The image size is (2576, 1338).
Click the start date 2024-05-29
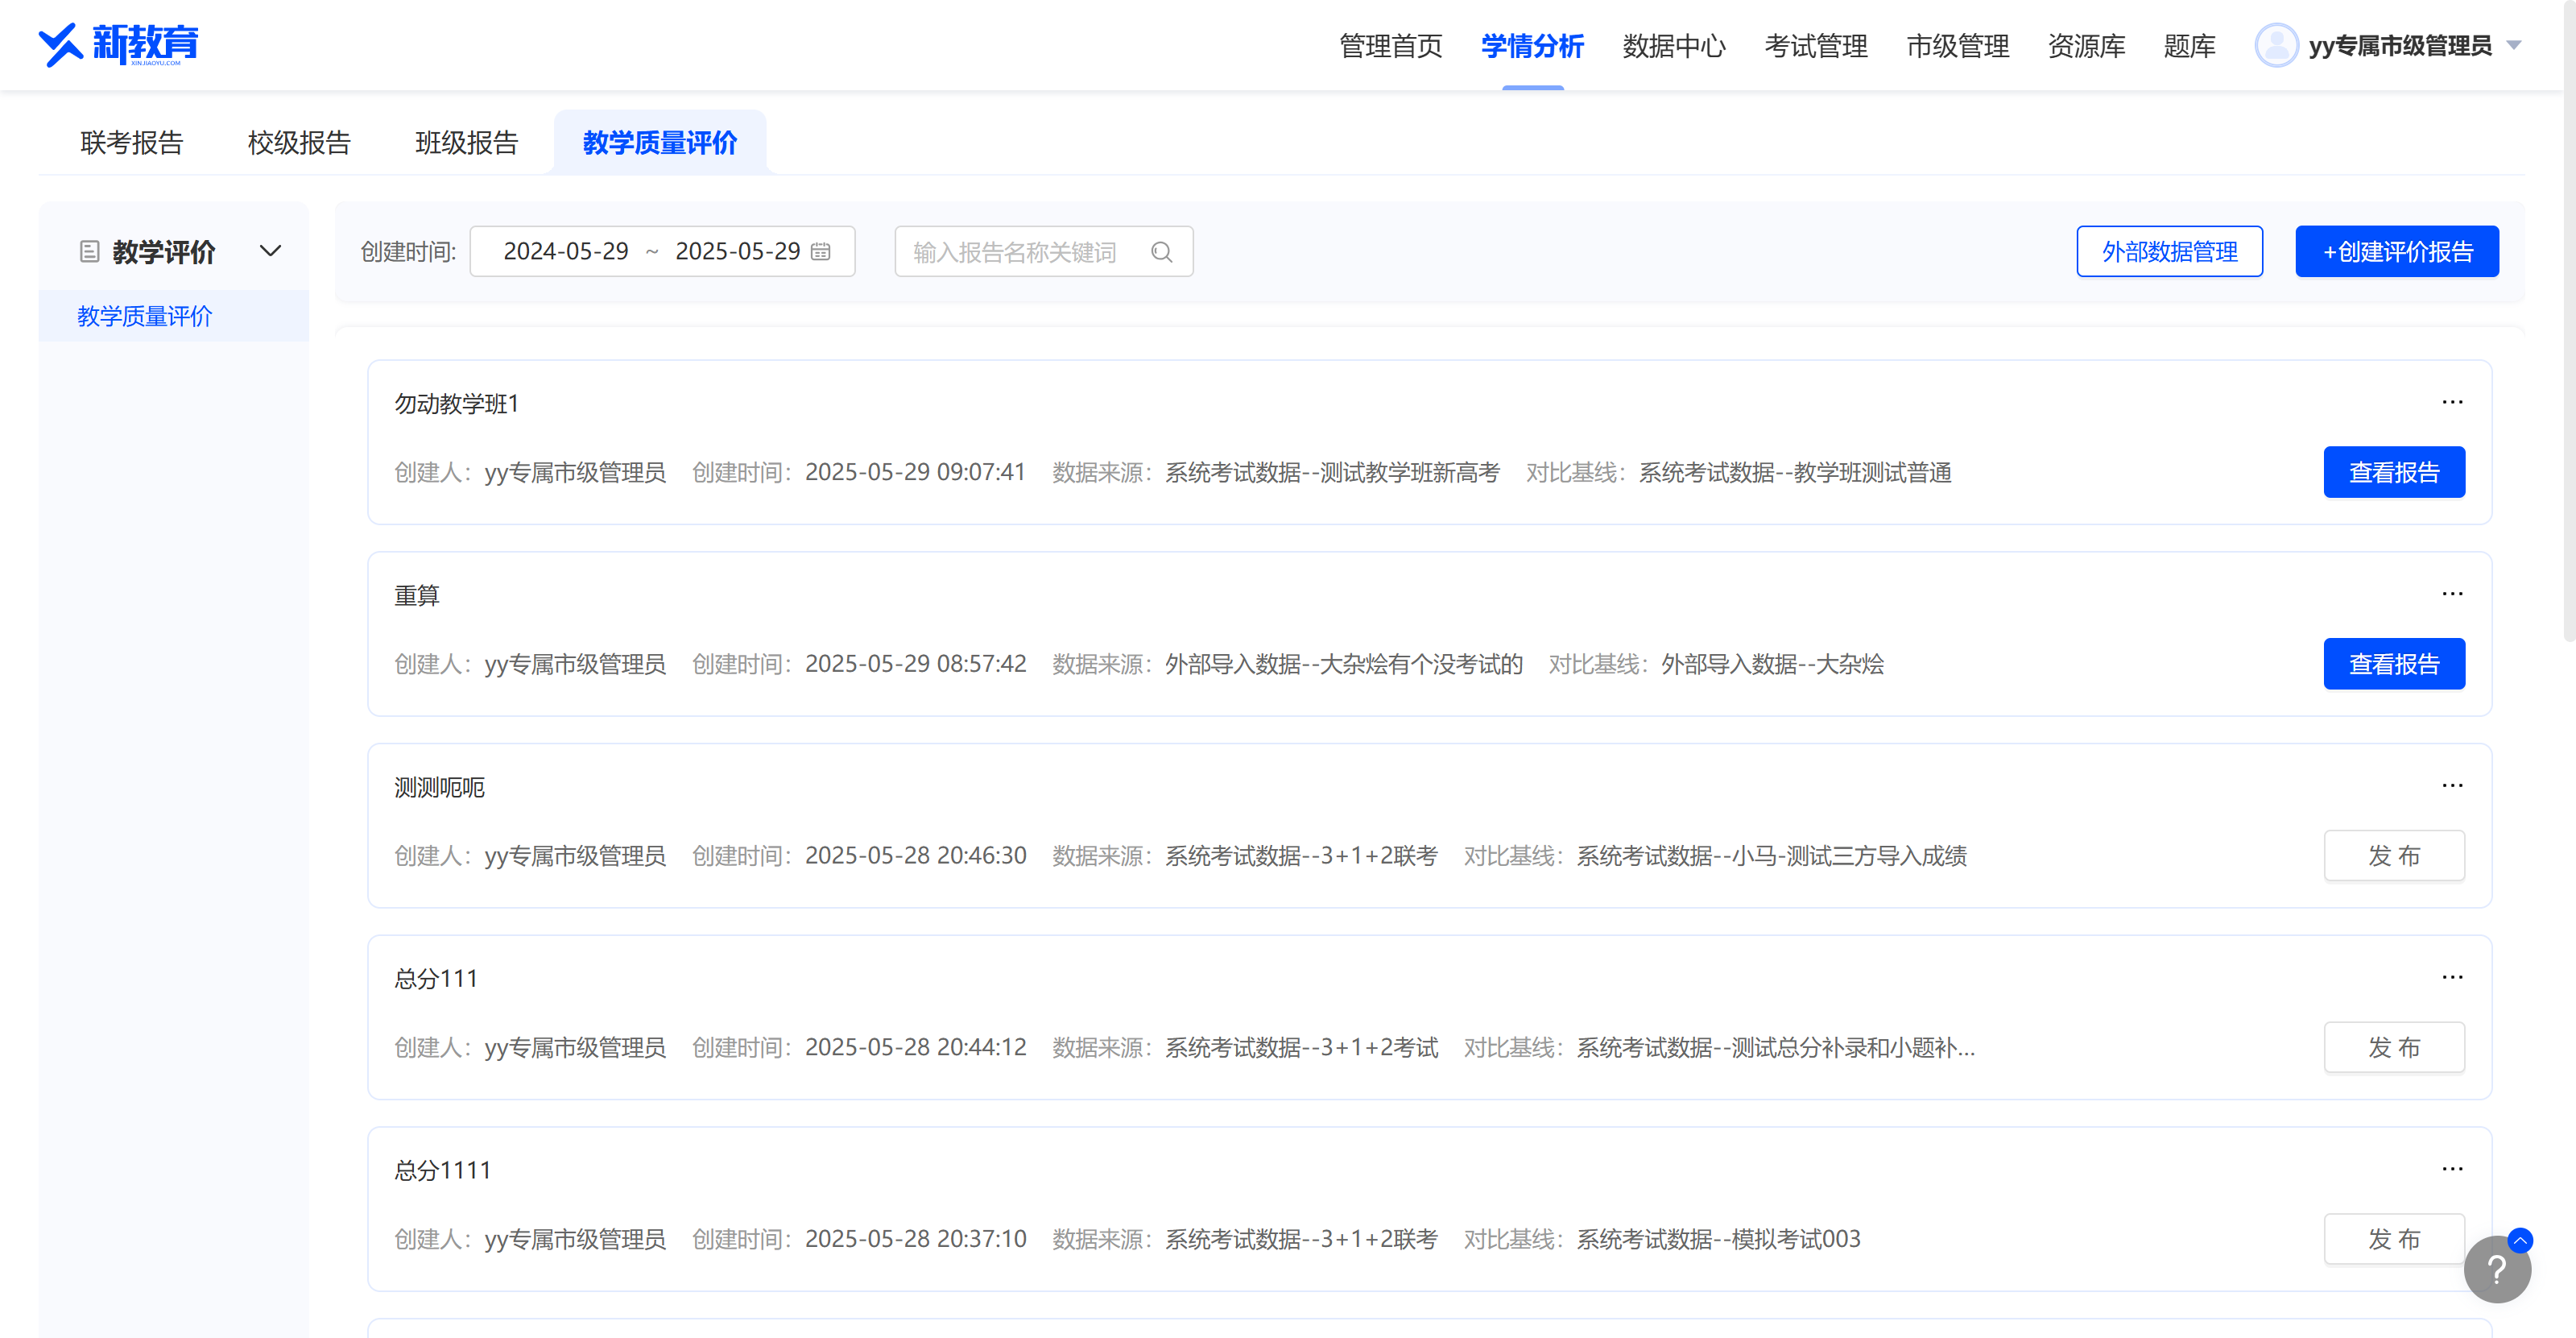[566, 252]
